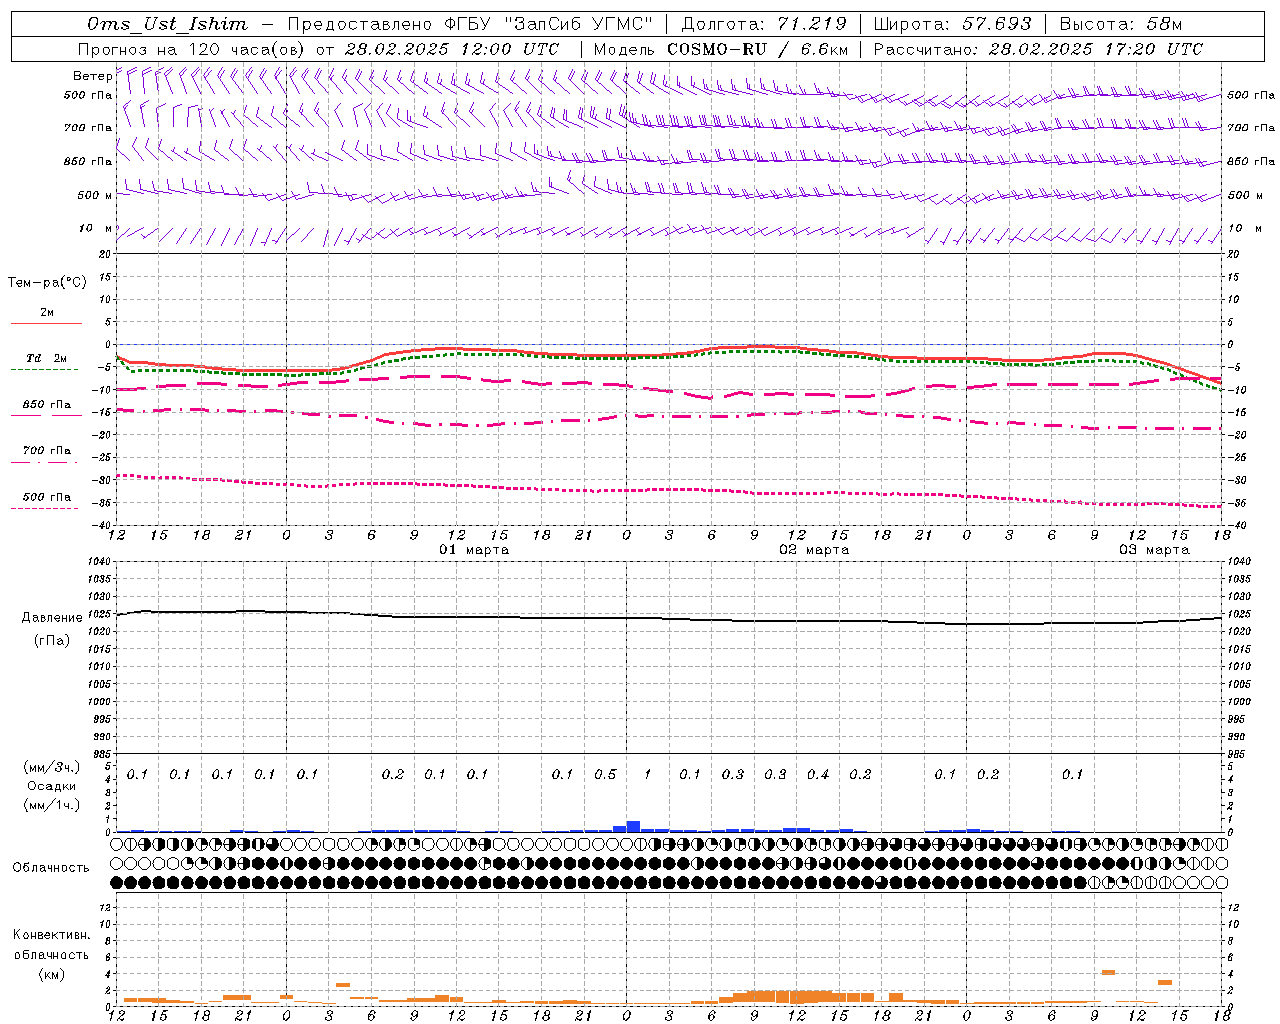Click the (км) unit of convective cloudiness
The width and height of the screenshot is (1280, 1024).
click(51, 974)
